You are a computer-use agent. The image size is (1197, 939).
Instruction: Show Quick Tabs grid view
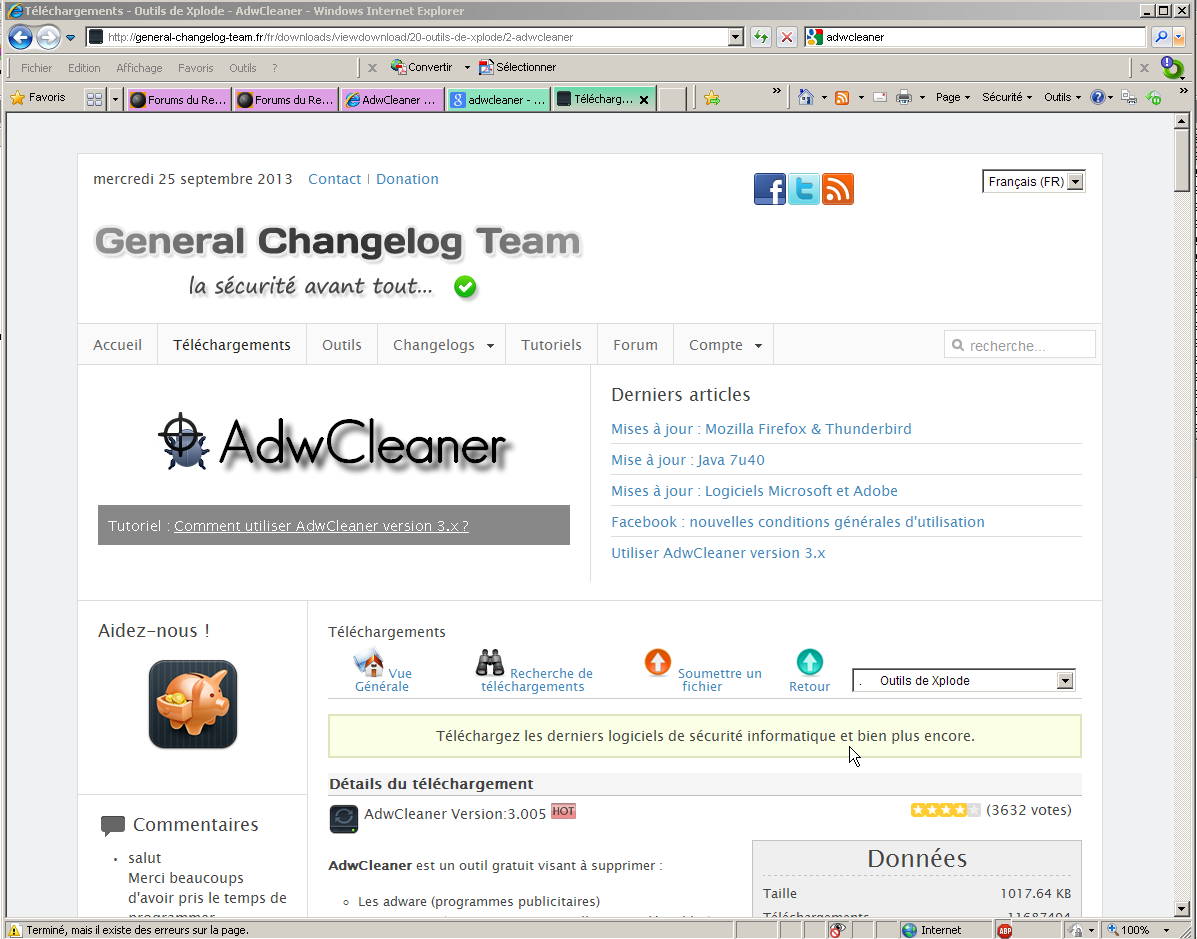tap(95, 99)
